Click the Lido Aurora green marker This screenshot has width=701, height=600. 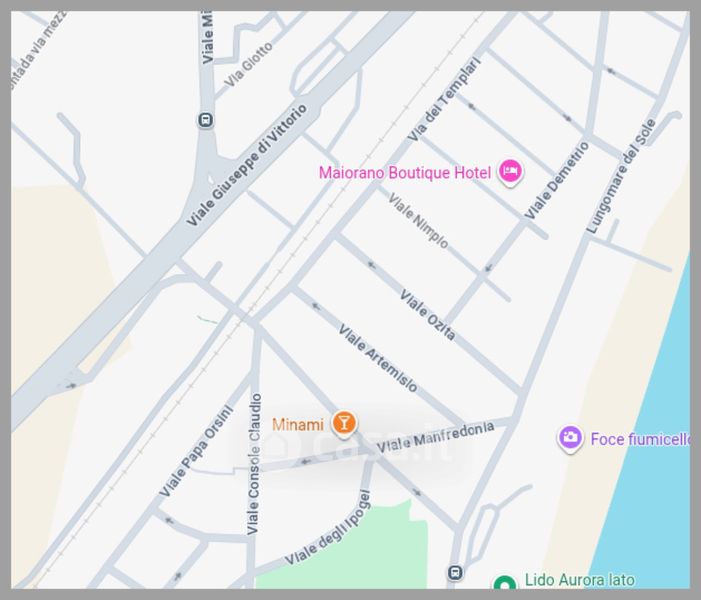pyautogui.click(x=505, y=583)
